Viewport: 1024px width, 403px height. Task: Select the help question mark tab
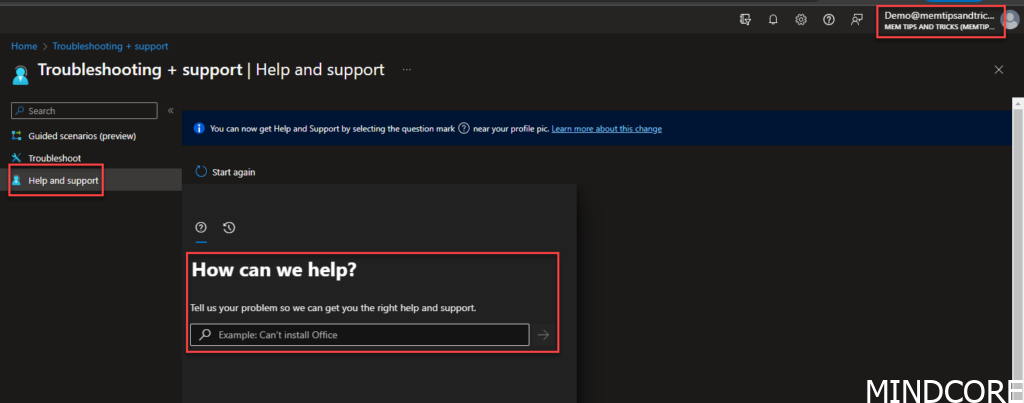point(201,227)
